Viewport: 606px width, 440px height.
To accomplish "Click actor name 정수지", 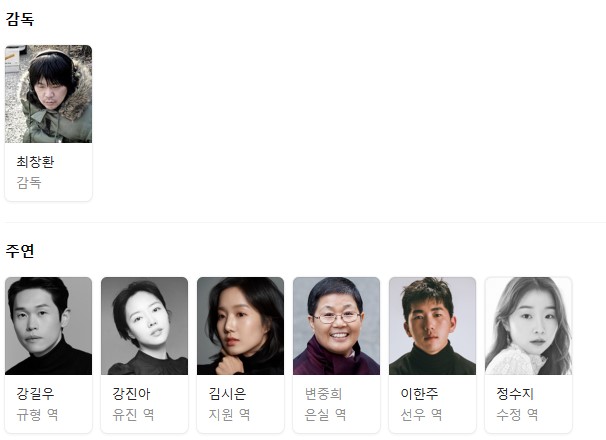I will [x=515, y=394].
